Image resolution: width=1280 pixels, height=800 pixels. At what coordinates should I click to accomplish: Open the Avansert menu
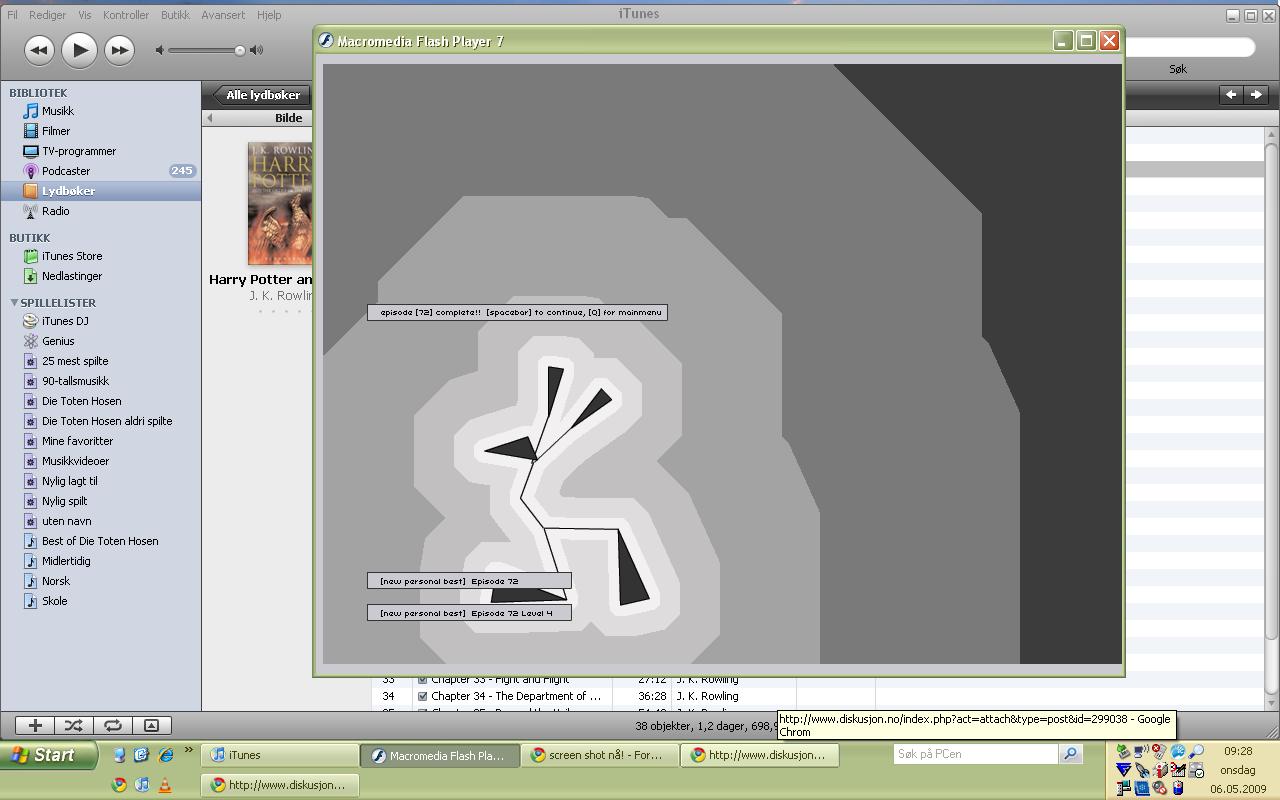[x=223, y=15]
